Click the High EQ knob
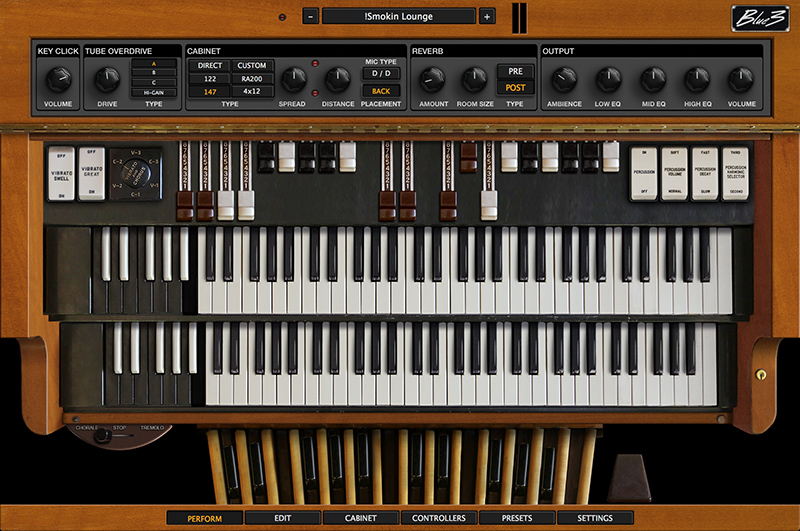 (x=697, y=79)
